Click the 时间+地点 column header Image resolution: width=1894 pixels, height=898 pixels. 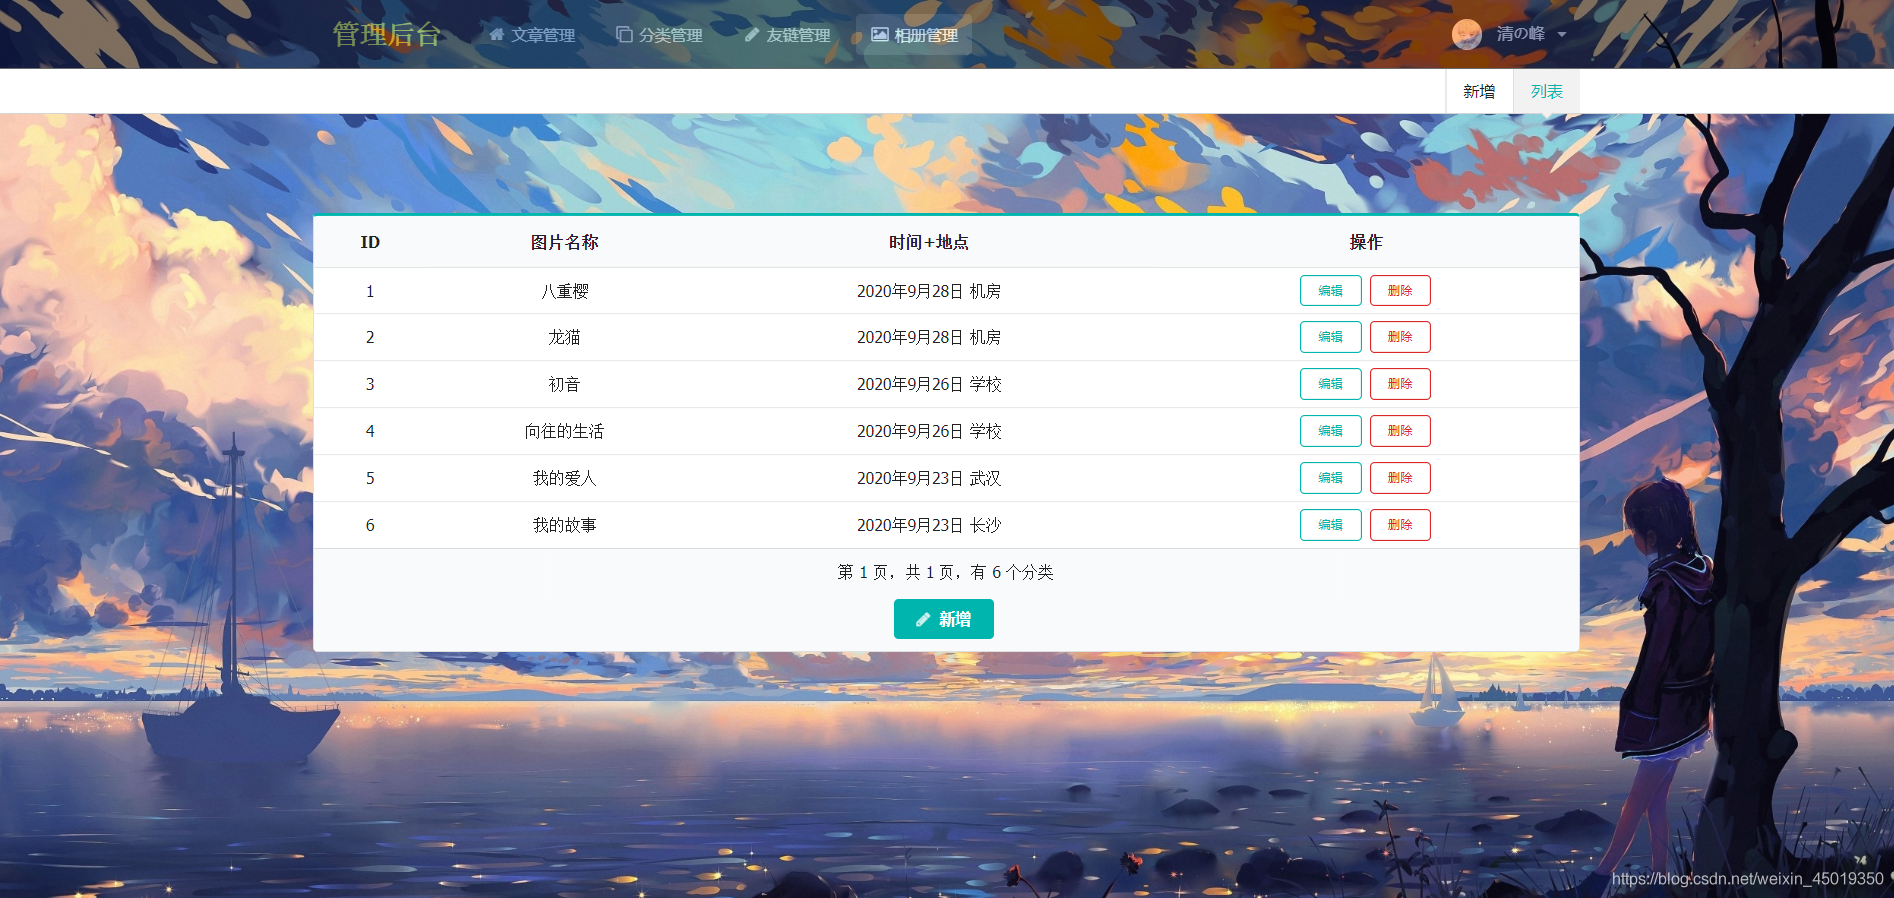pos(929,242)
